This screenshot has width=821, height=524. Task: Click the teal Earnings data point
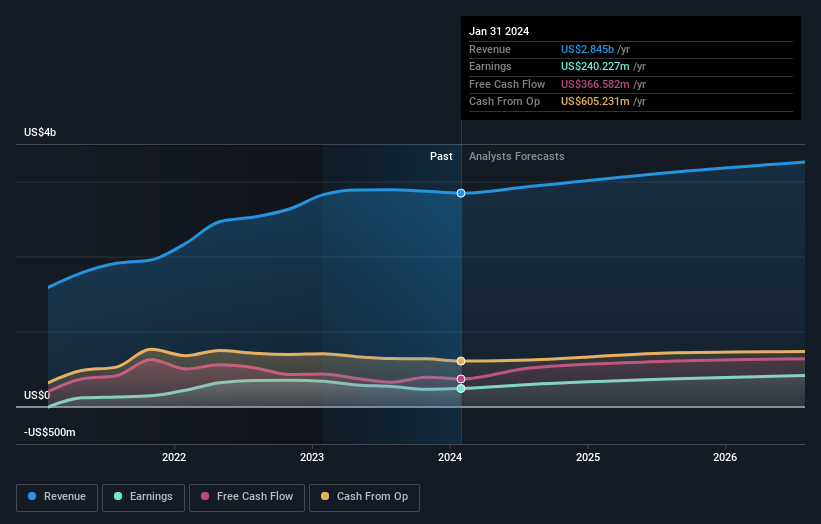pos(461,388)
